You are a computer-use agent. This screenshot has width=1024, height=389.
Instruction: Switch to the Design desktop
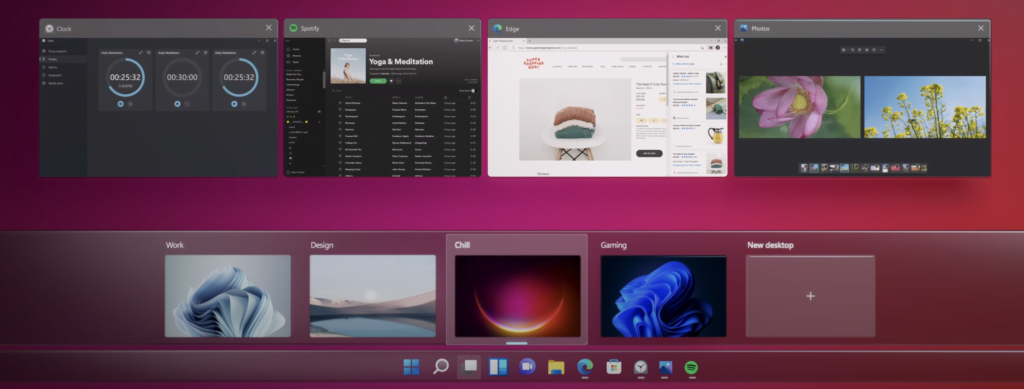coord(373,296)
